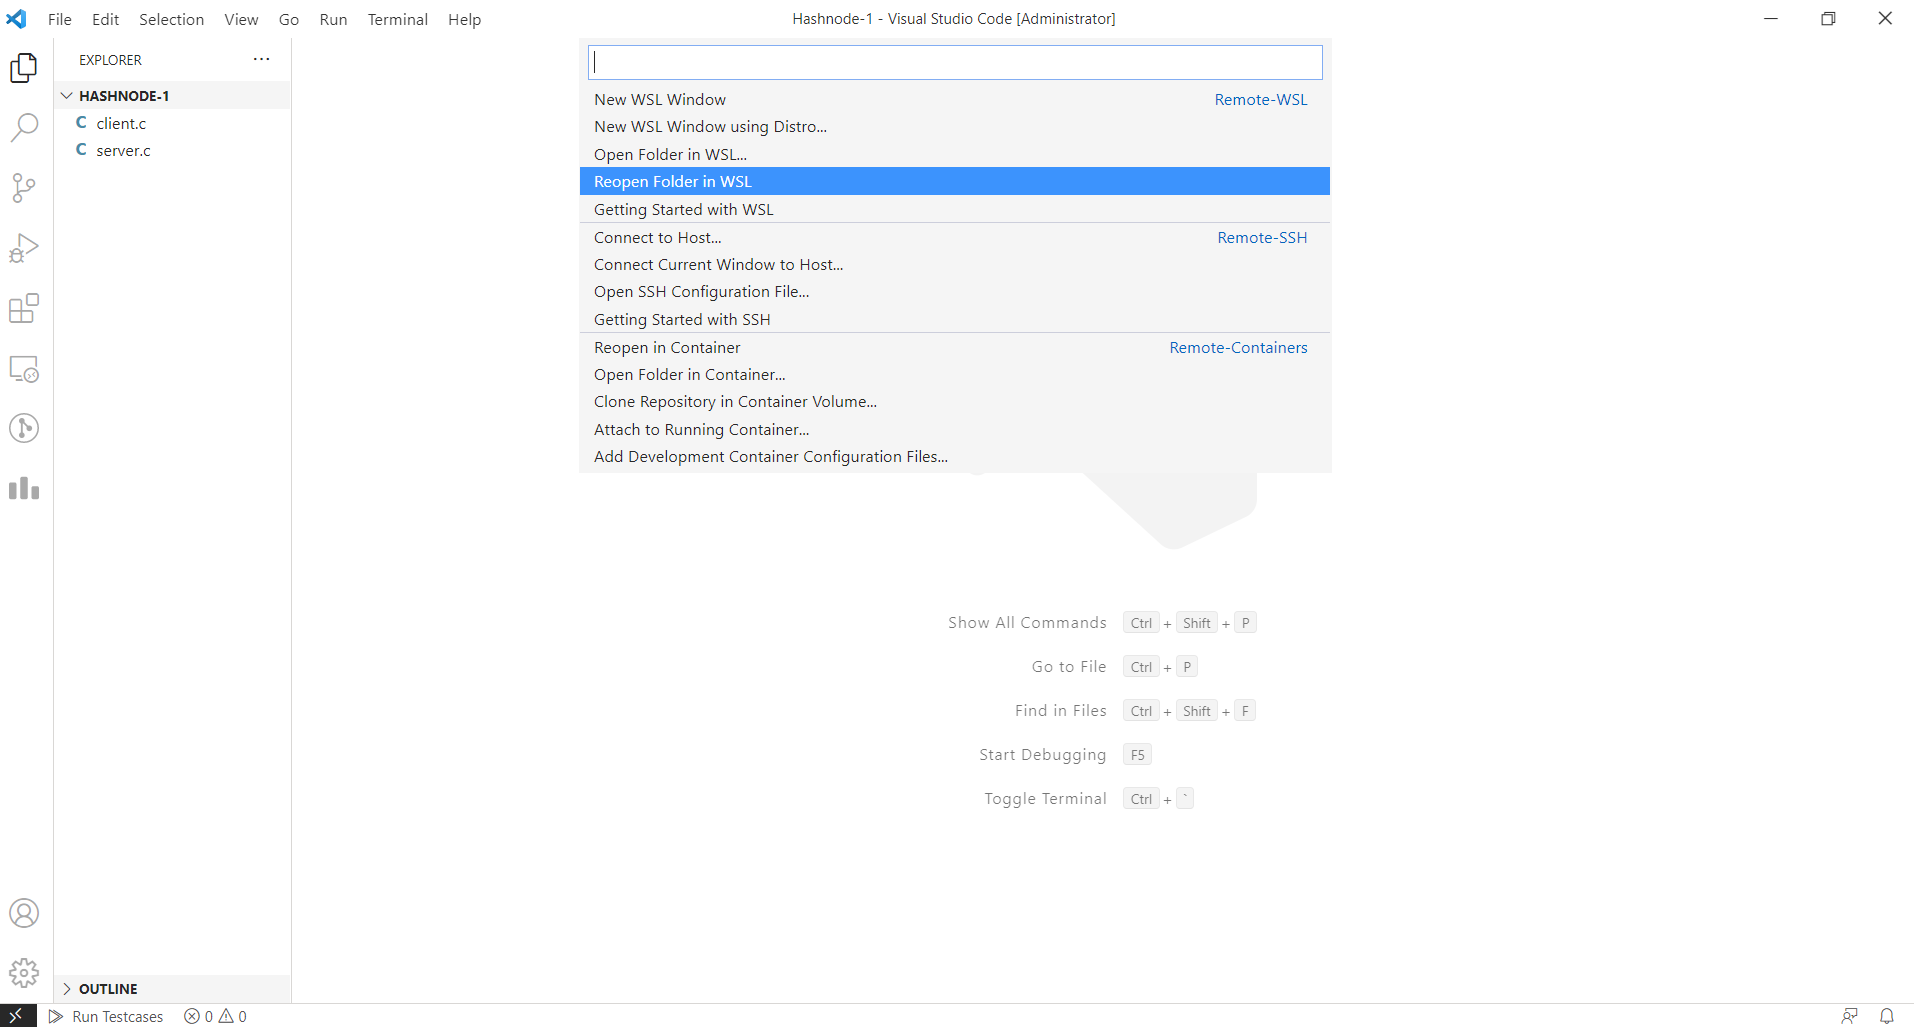This screenshot has width=1914, height=1027.
Task: Open the Explorer view in activity bar
Action: [x=24, y=68]
